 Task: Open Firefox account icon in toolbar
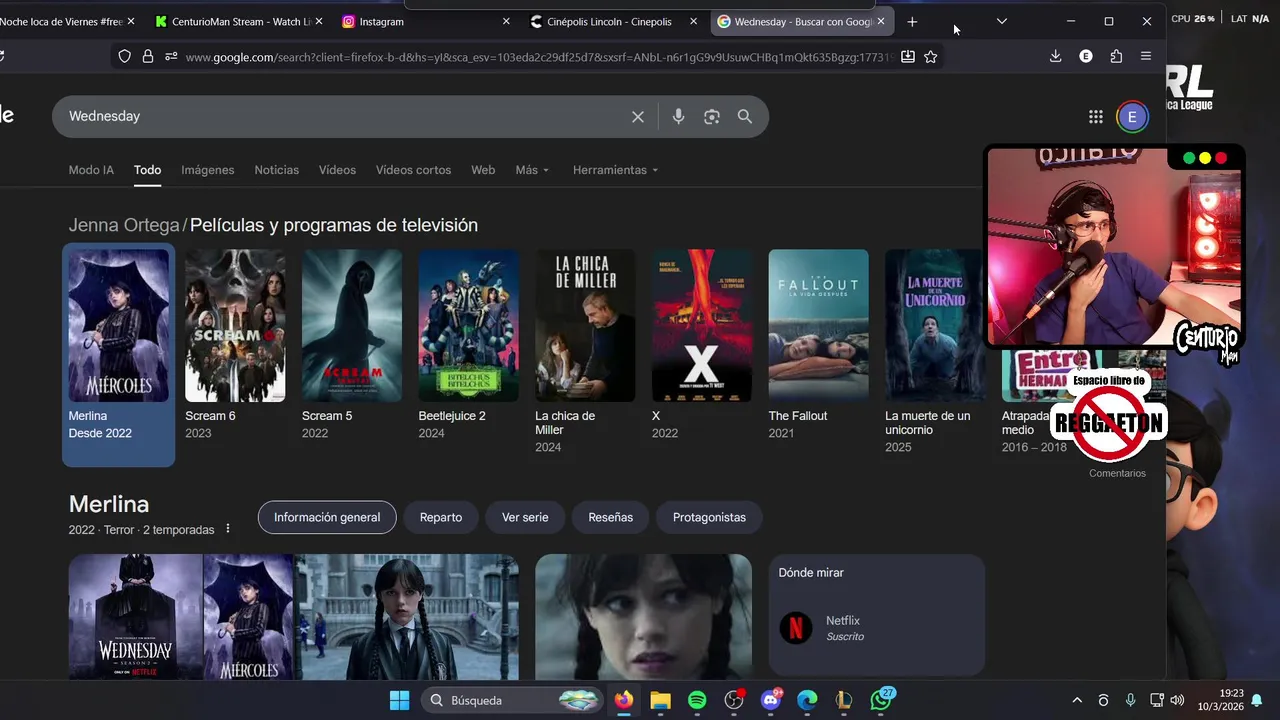point(1086,57)
